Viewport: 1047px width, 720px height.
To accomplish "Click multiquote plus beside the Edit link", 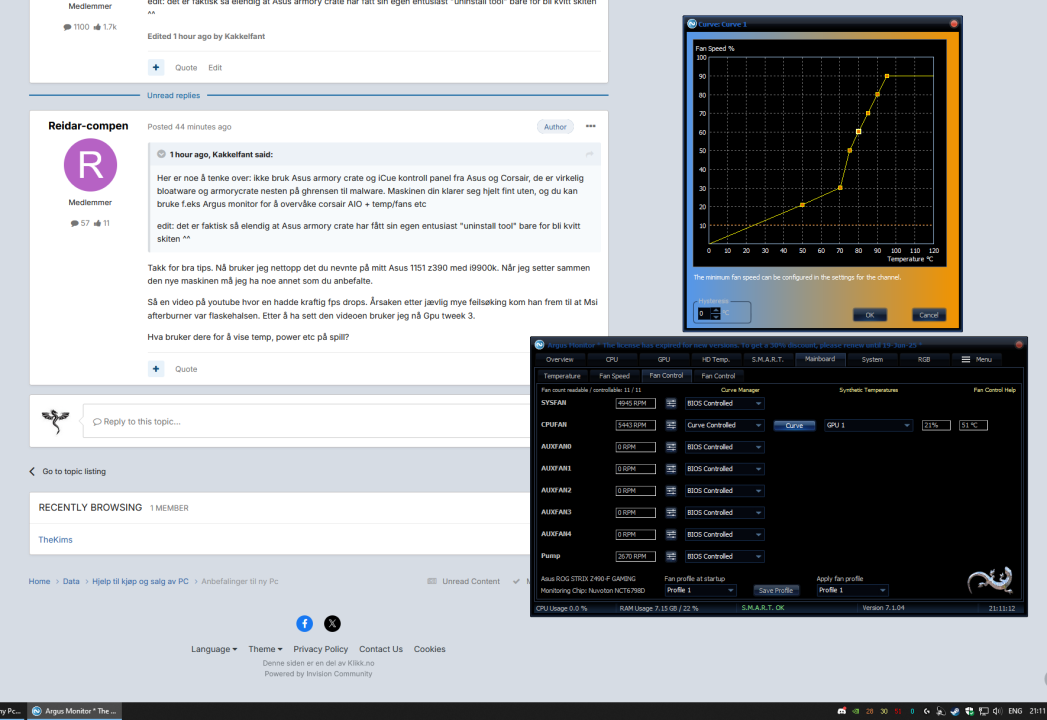I will (156, 67).
